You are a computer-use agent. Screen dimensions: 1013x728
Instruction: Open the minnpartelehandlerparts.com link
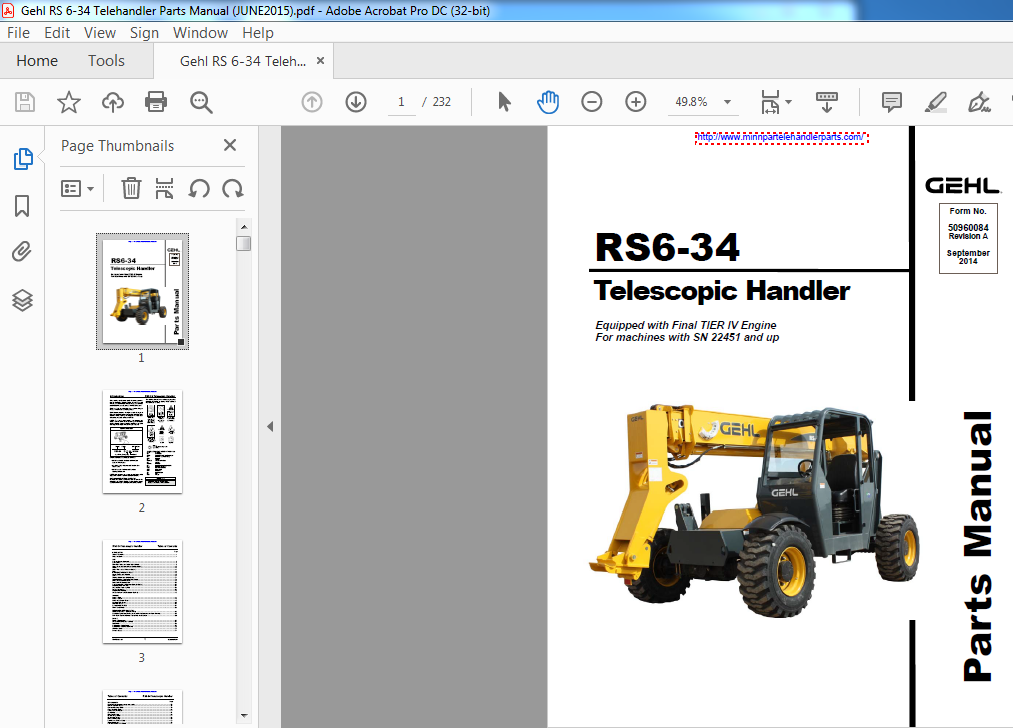point(782,138)
